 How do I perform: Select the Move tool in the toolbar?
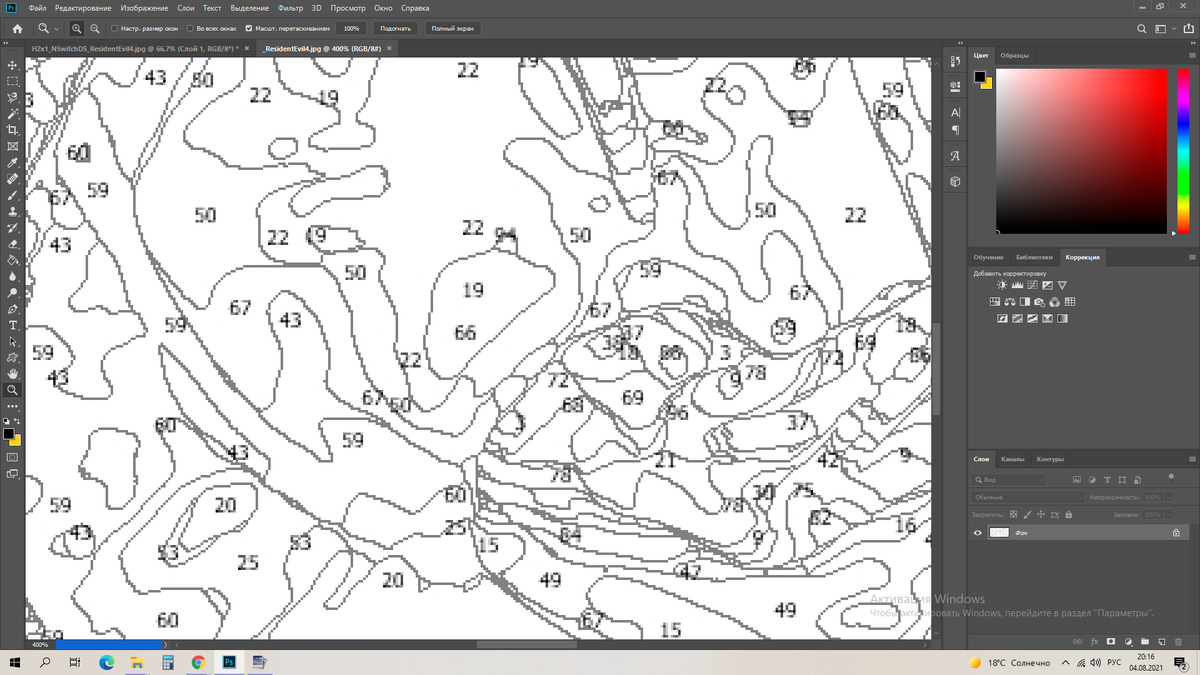[12, 65]
